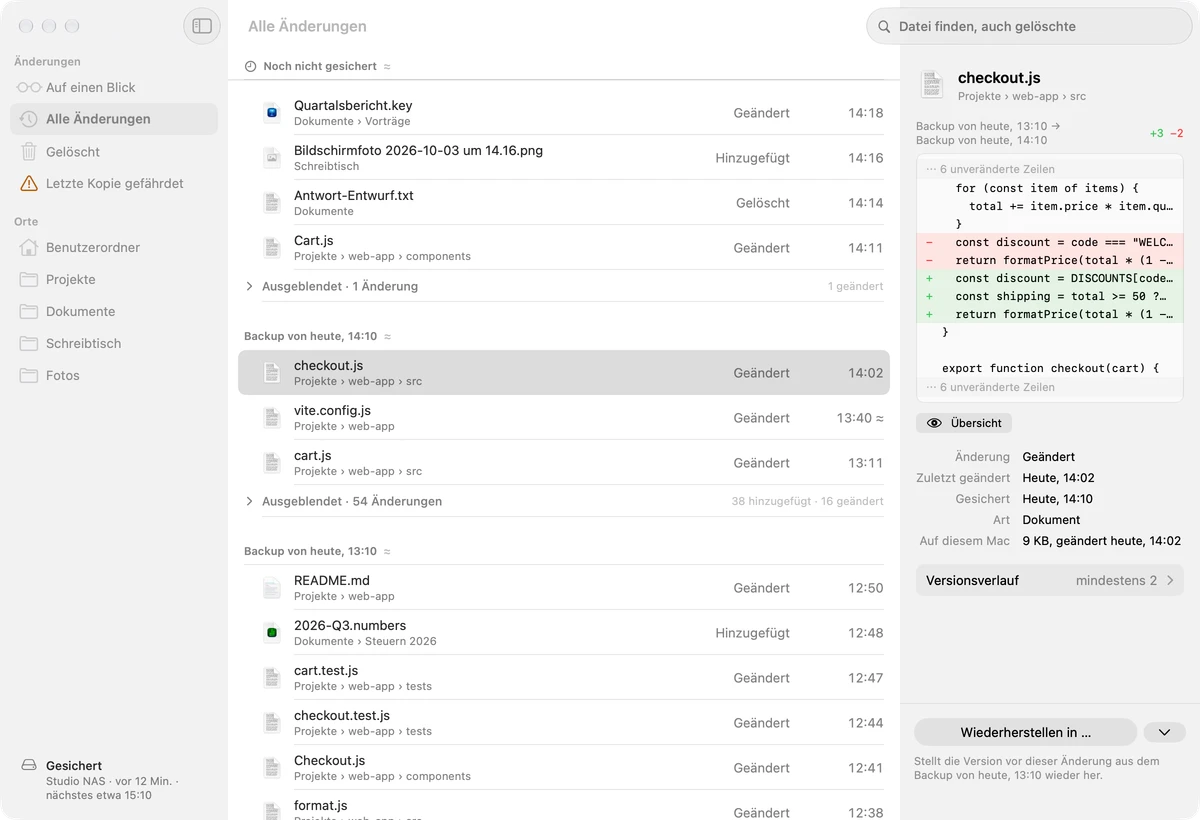Click the Hinzugefügt status of Bildschirmfoto row
Viewport: 1200px width, 820px height.
752,158
